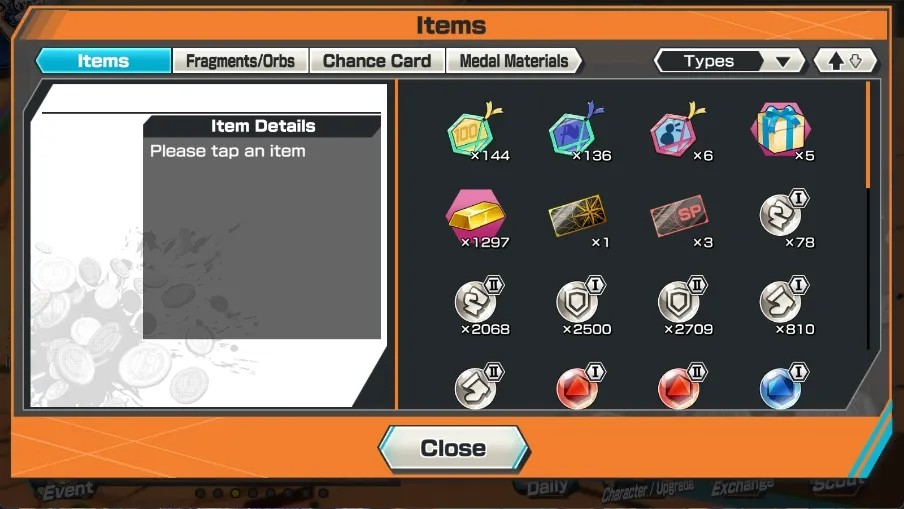Tap the gift box item x5
The image size is (904, 509).
[781, 132]
